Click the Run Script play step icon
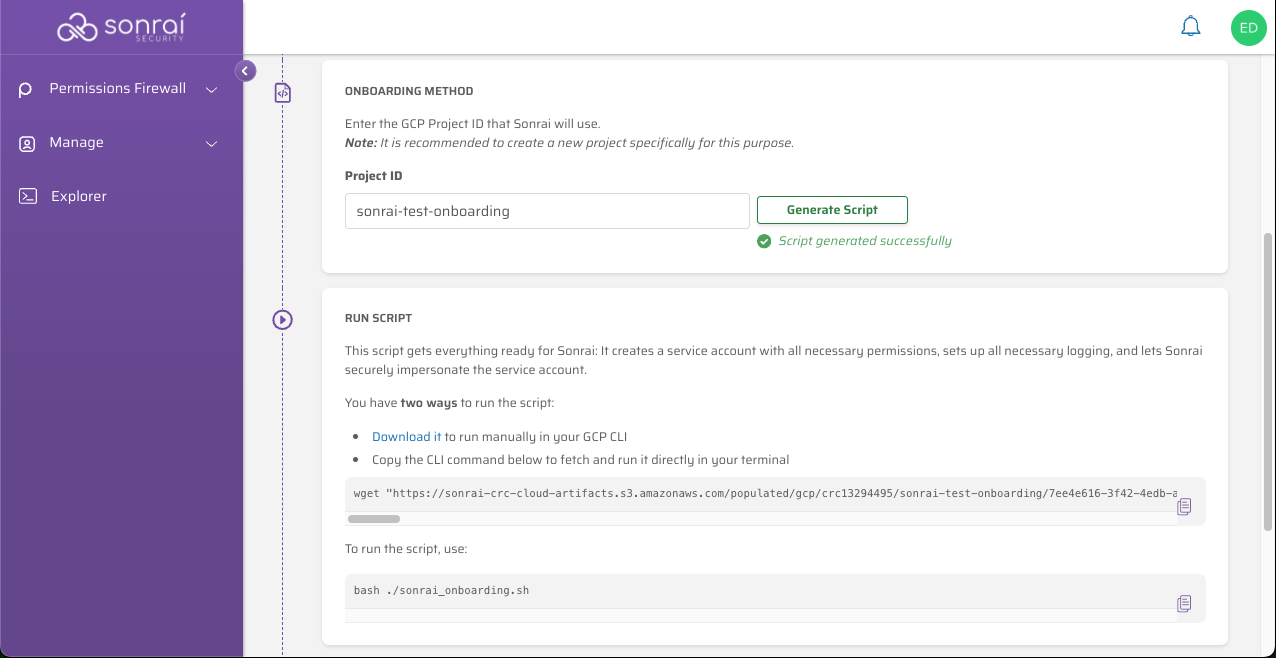Viewport: 1276px width, 658px height. click(283, 320)
